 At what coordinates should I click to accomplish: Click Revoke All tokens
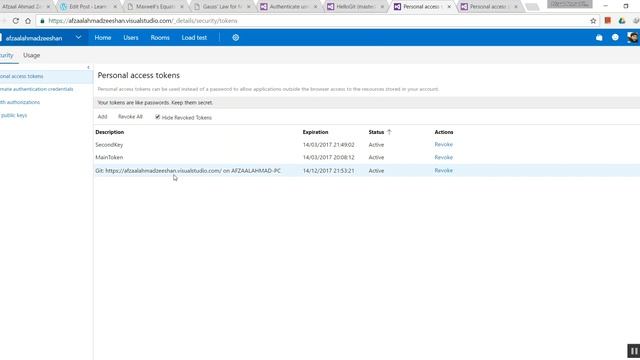[x=130, y=117]
